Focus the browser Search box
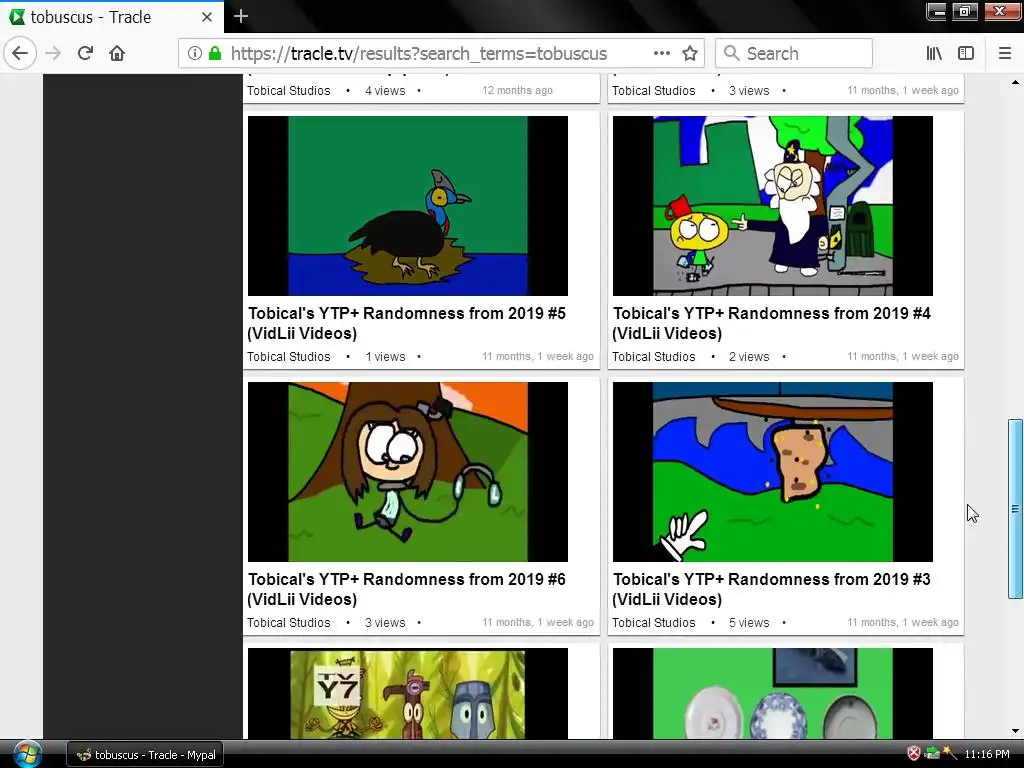Image resolution: width=1024 pixels, height=768 pixels. click(793, 53)
